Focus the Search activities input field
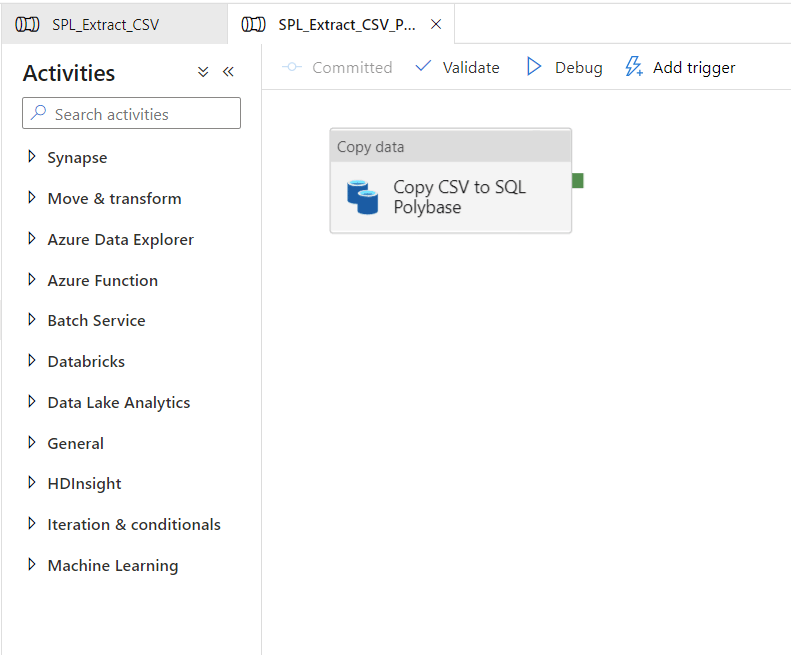The image size is (791, 655). [x=131, y=113]
